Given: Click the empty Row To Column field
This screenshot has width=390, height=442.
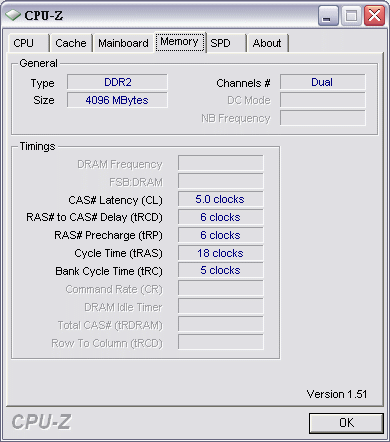Looking at the screenshot, I should click(x=221, y=342).
